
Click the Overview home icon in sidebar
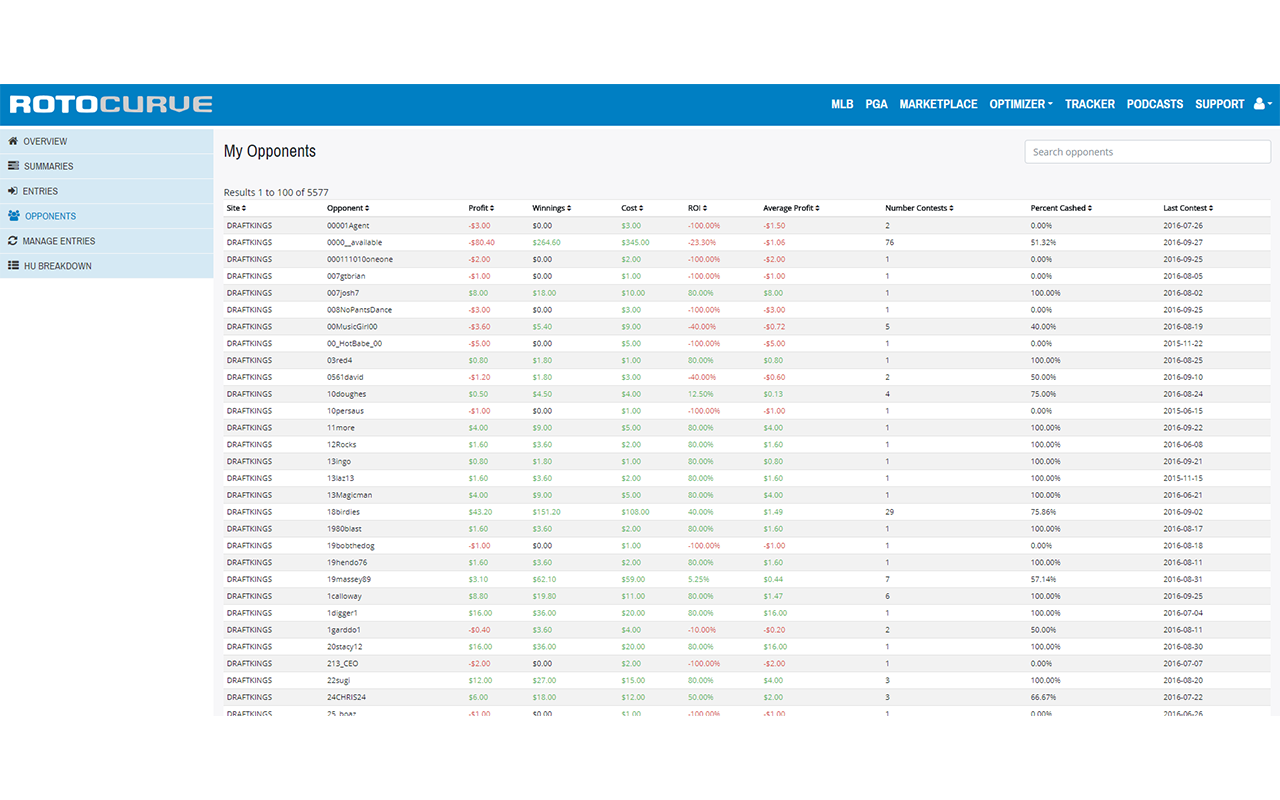pos(14,141)
